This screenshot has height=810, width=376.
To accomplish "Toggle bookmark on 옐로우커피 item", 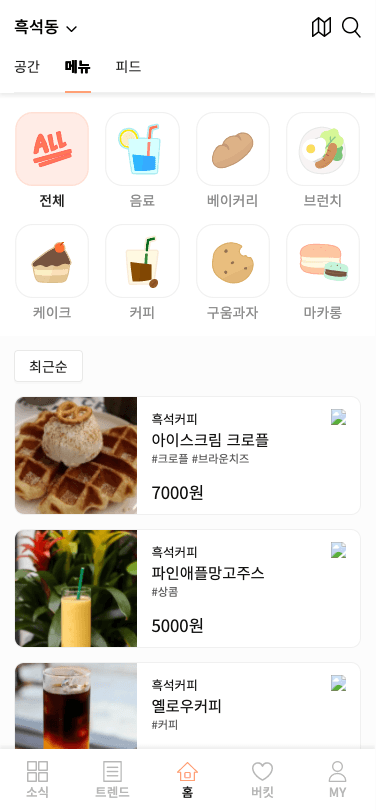I will pyautogui.click(x=338, y=683).
